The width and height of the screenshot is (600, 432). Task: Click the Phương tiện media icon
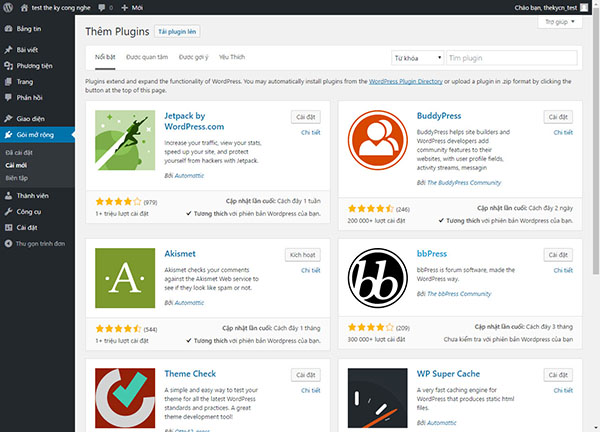[x=8, y=66]
